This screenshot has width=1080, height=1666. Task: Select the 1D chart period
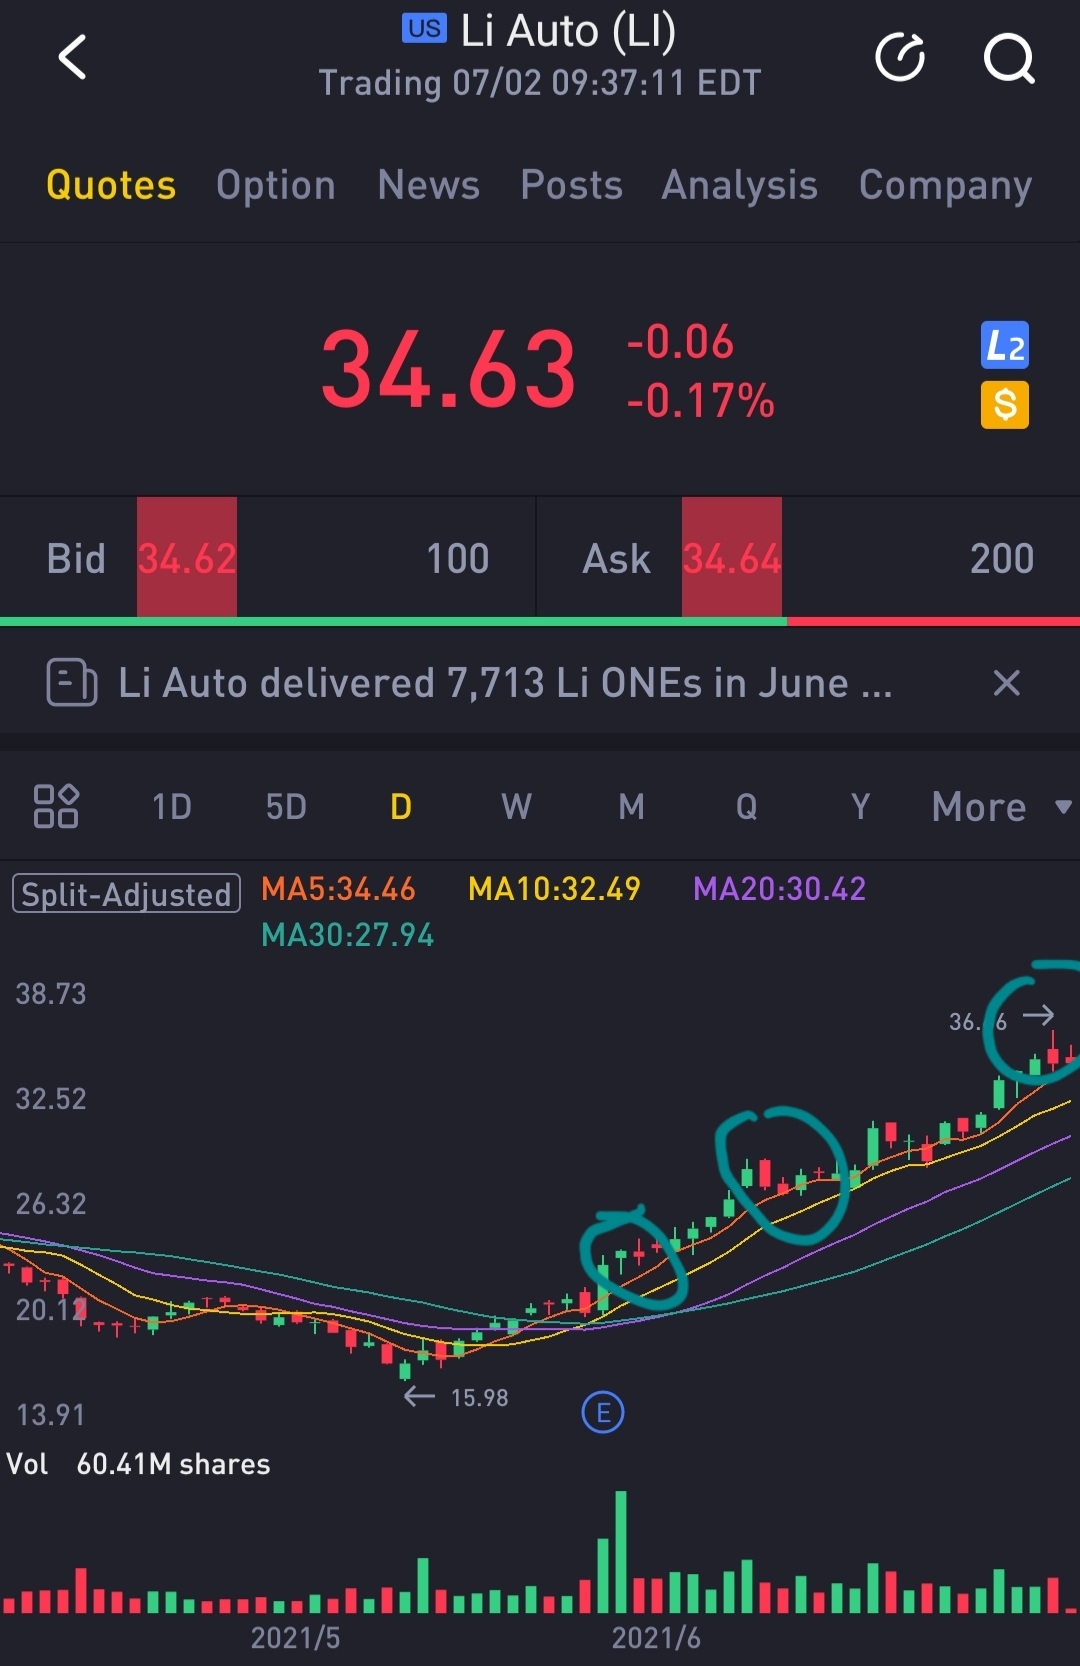pyautogui.click(x=172, y=807)
